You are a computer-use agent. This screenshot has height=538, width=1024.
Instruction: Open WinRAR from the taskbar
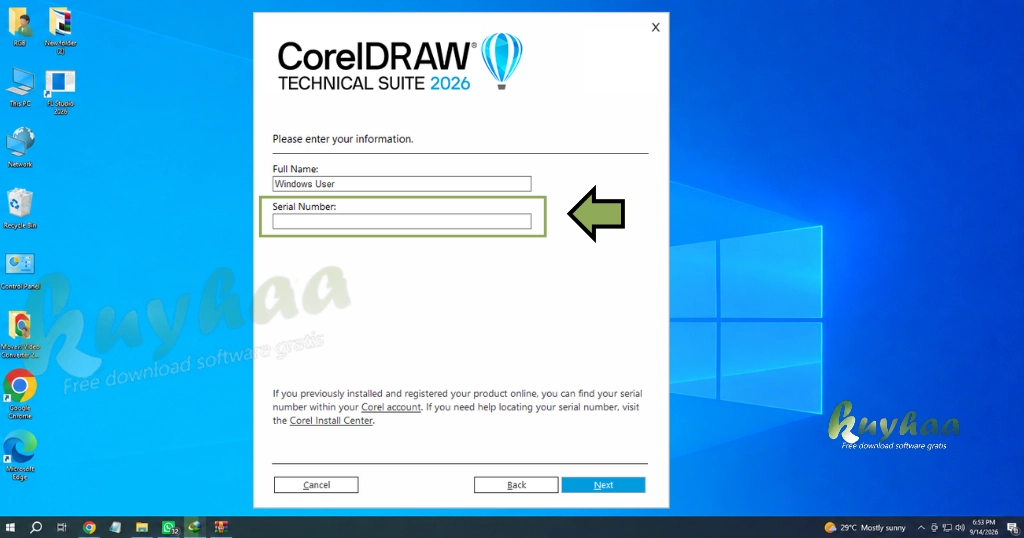coord(221,527)
